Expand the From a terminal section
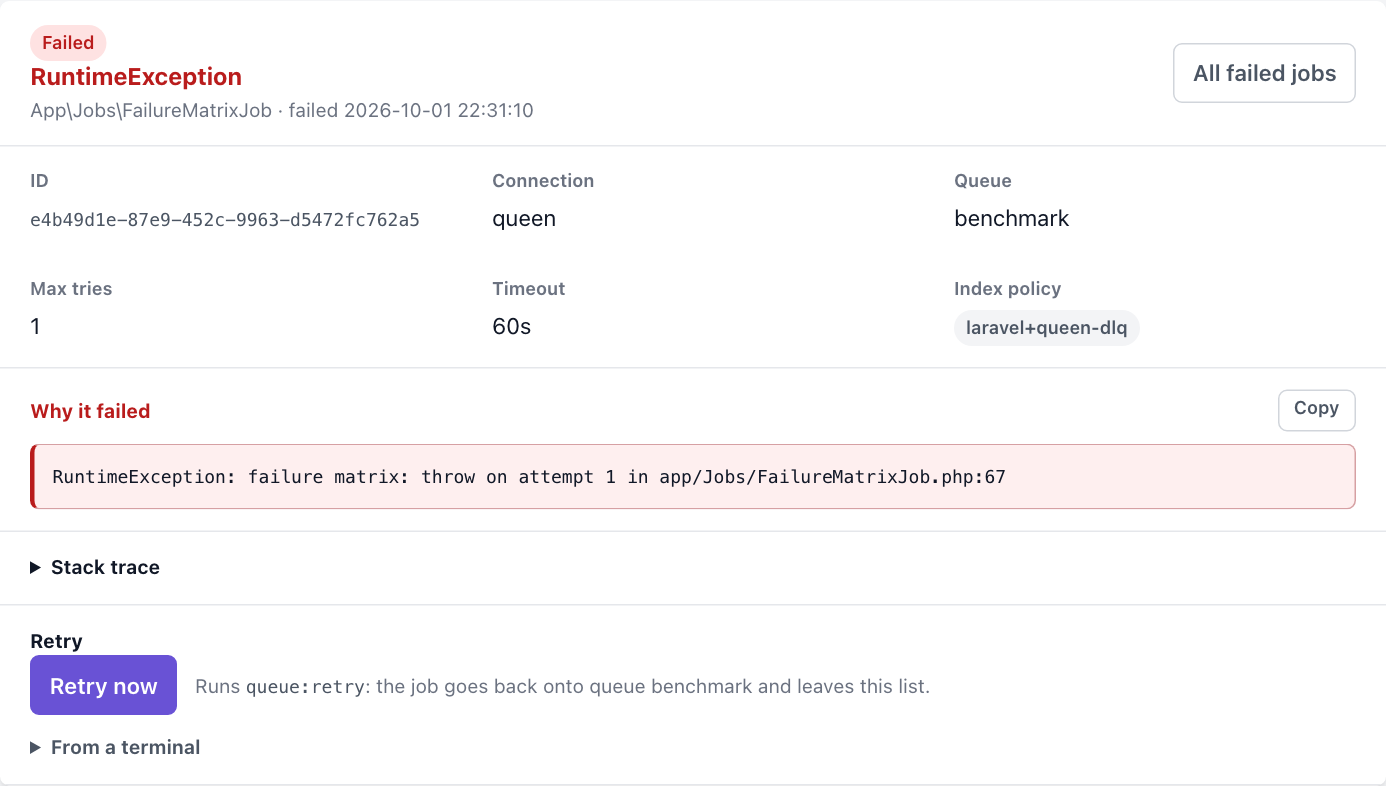The width and height of the screenshot is (1386, 786). (x=115, y=747)
